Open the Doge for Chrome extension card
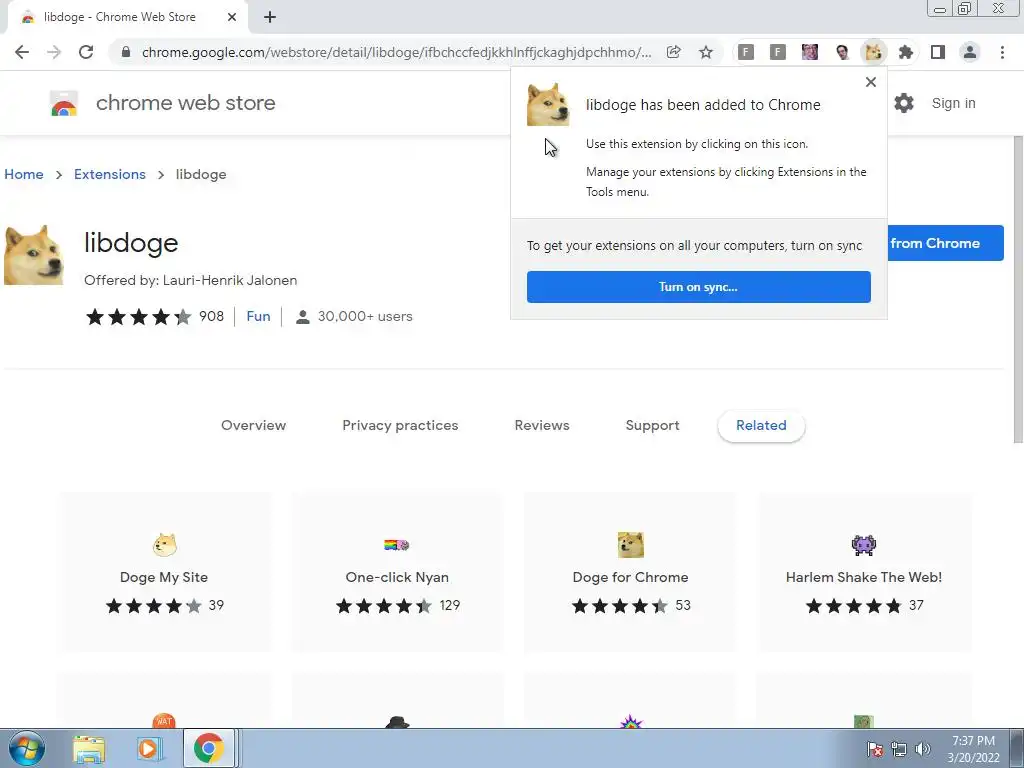Image resolution: width=1024 pixels, height=768 pixels. (630, 572)
